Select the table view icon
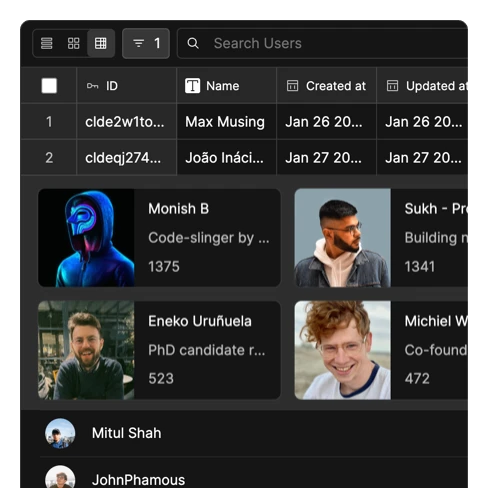Image resolution: width=488 pixels, height=488 pixels. [101, 43]
